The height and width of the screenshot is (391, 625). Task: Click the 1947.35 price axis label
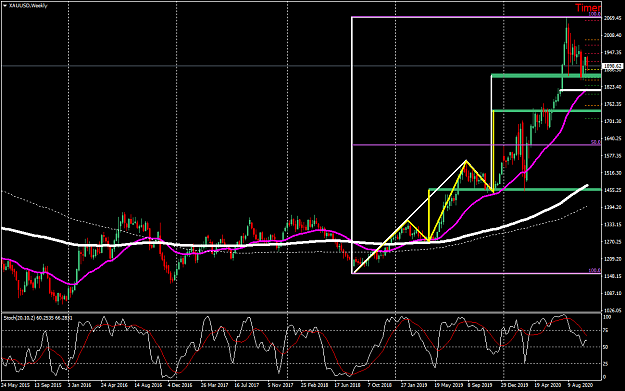click(x=613, y=52)
